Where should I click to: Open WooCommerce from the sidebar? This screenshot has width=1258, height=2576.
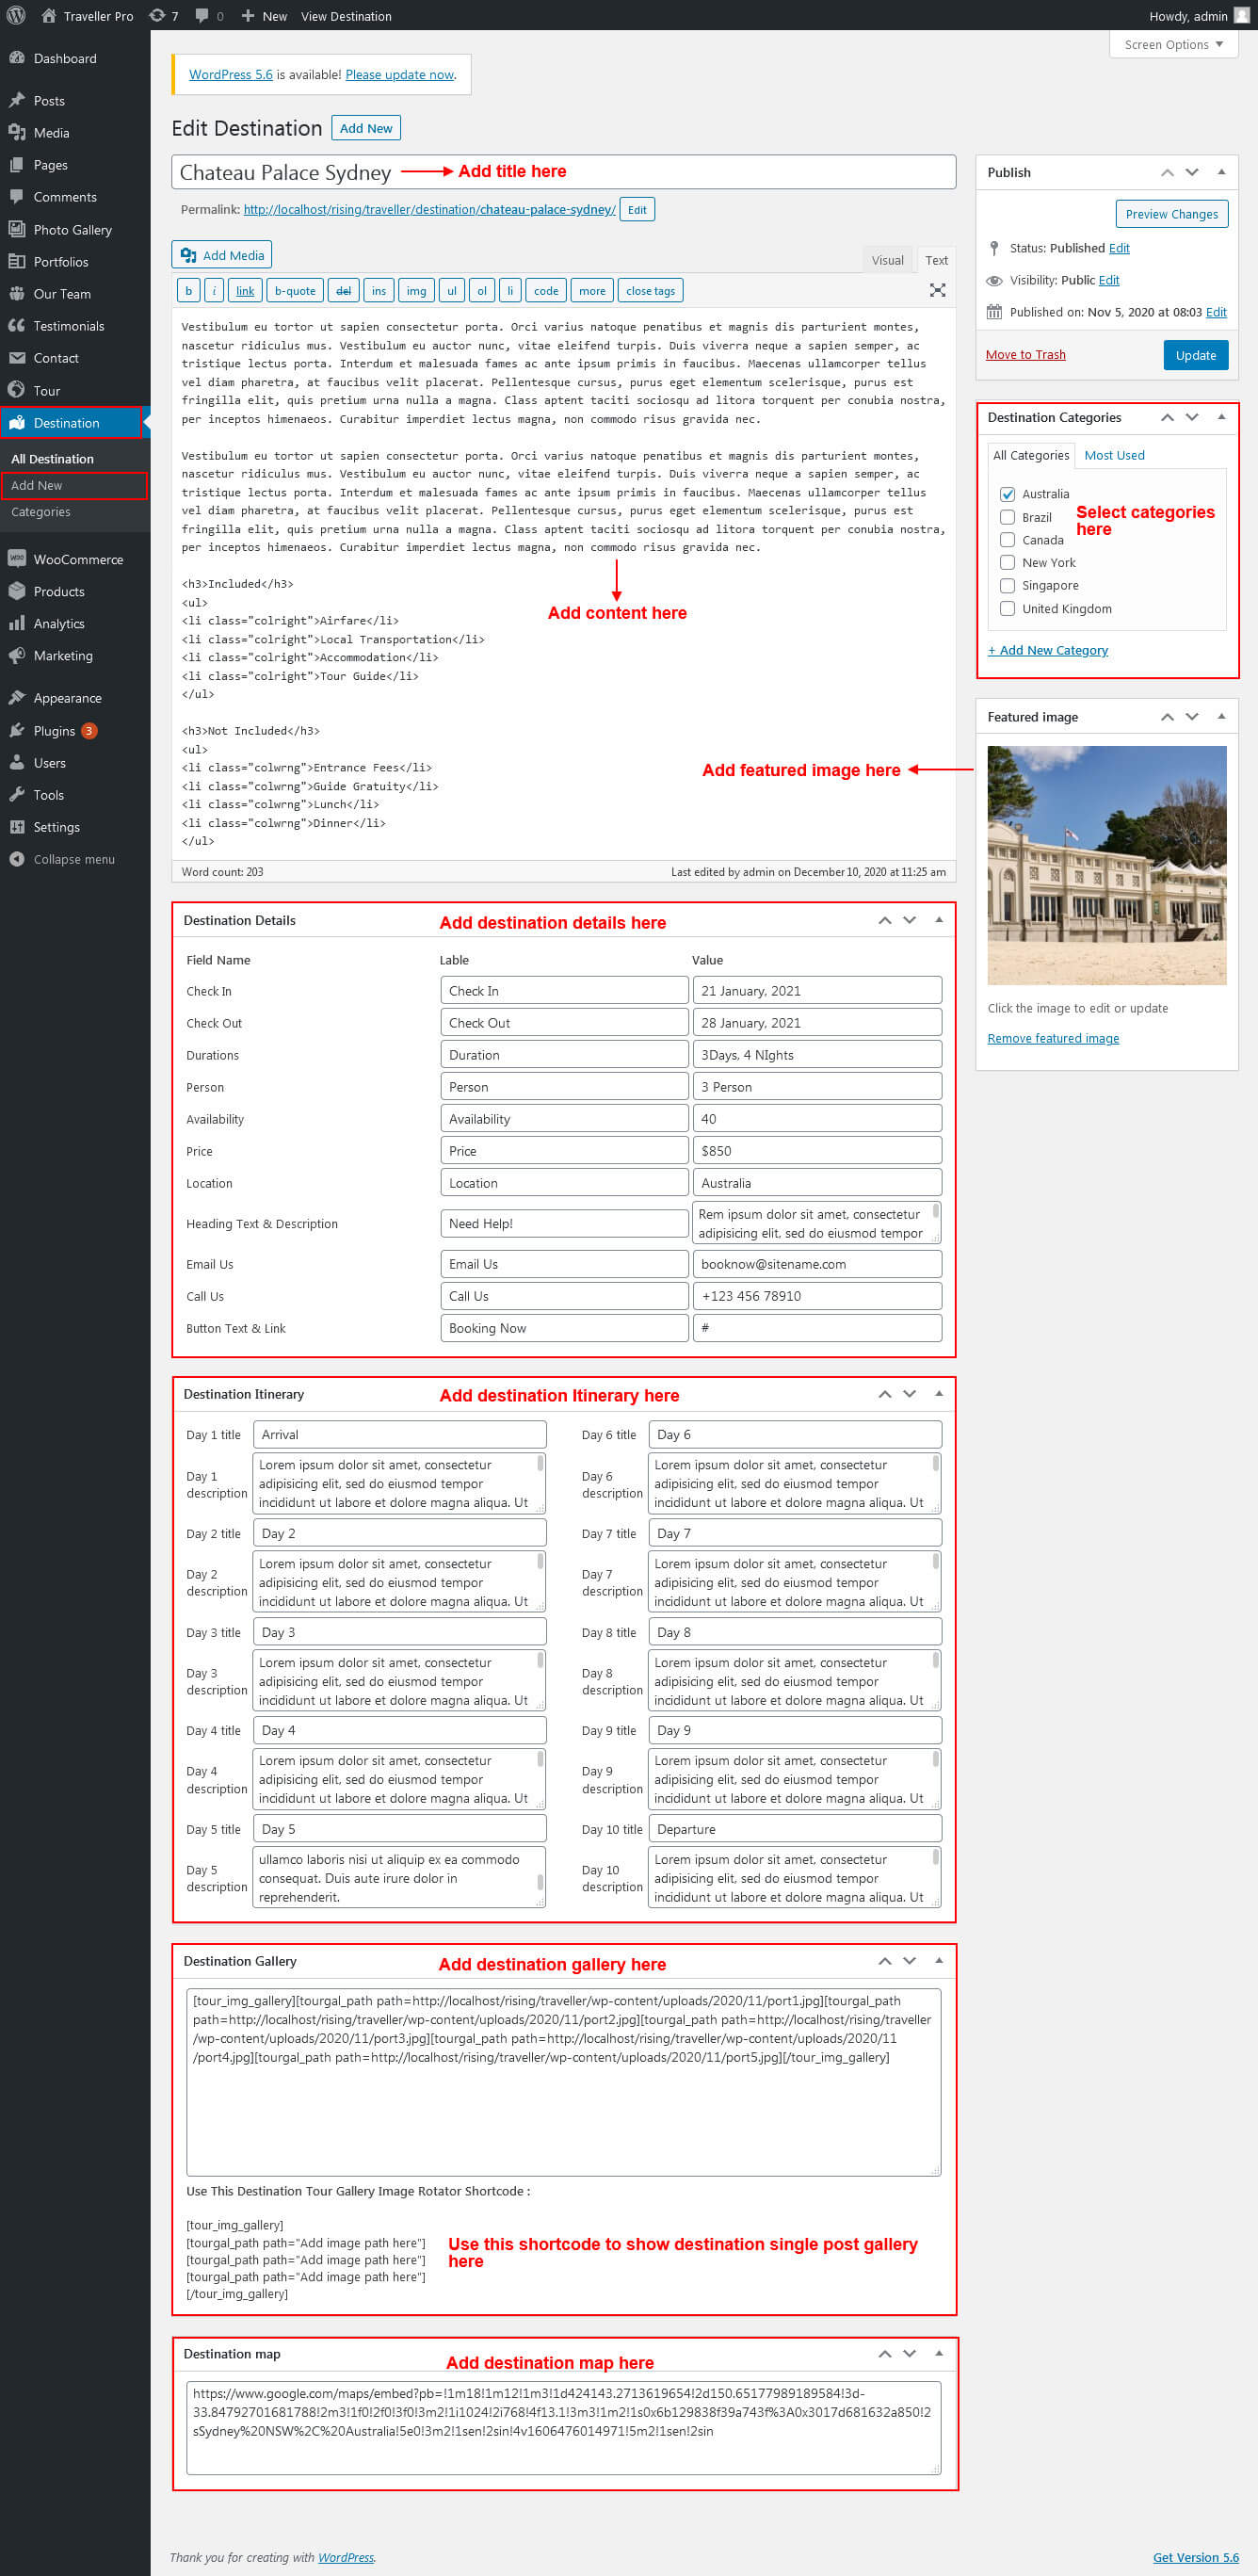click(x=77, y=559)
